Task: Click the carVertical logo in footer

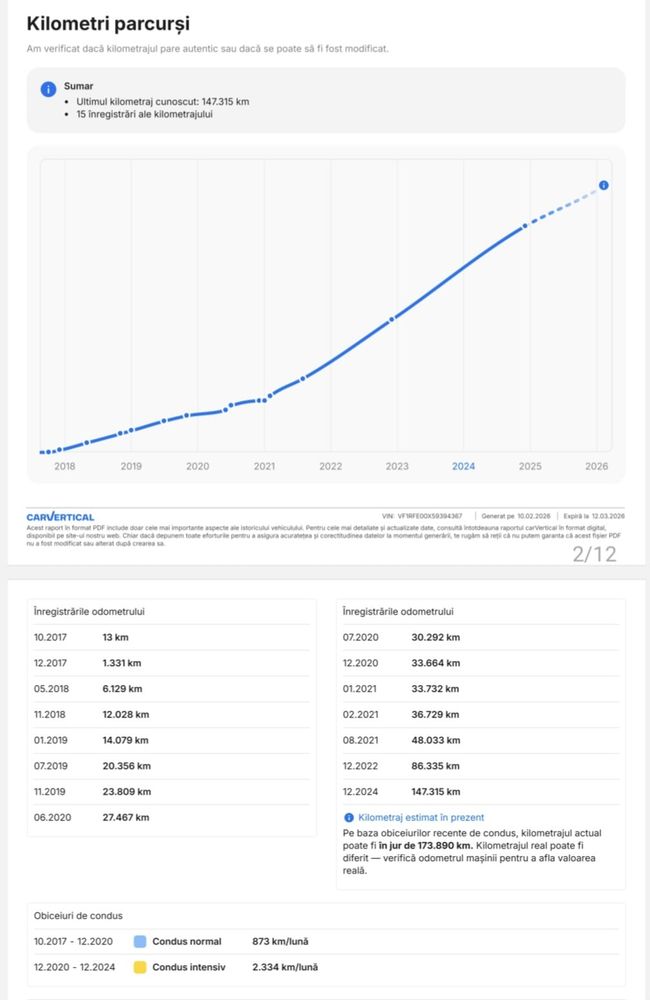Action: pyautogui.click(x=60, y=517)
